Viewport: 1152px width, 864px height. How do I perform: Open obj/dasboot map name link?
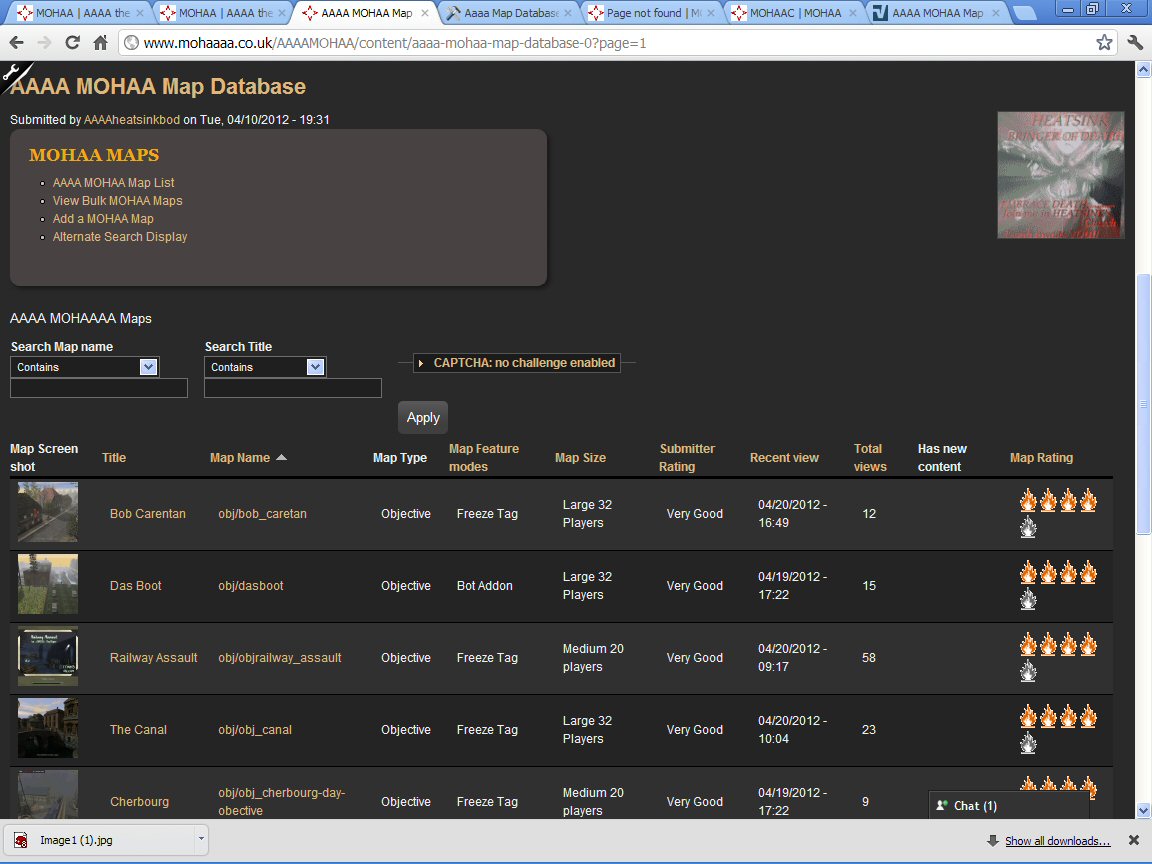pyautogui.click(x=251, y=586)
